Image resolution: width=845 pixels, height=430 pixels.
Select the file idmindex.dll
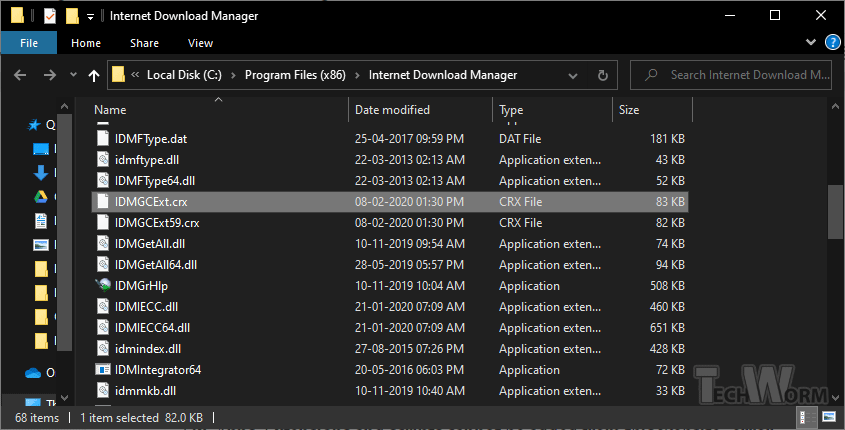coord(390,349)
